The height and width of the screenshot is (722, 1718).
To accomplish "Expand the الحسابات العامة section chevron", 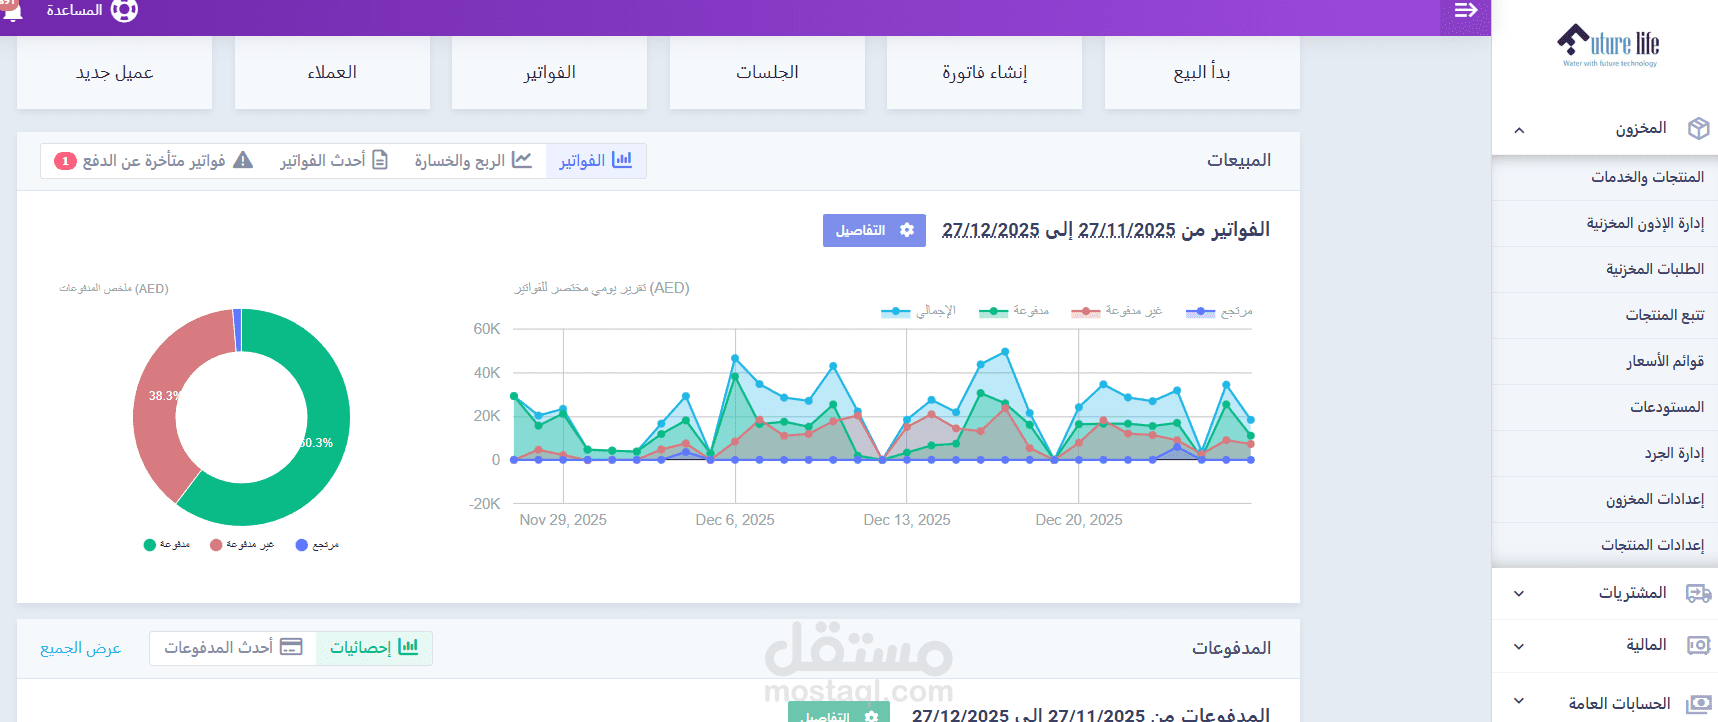I will [1519, 702].
